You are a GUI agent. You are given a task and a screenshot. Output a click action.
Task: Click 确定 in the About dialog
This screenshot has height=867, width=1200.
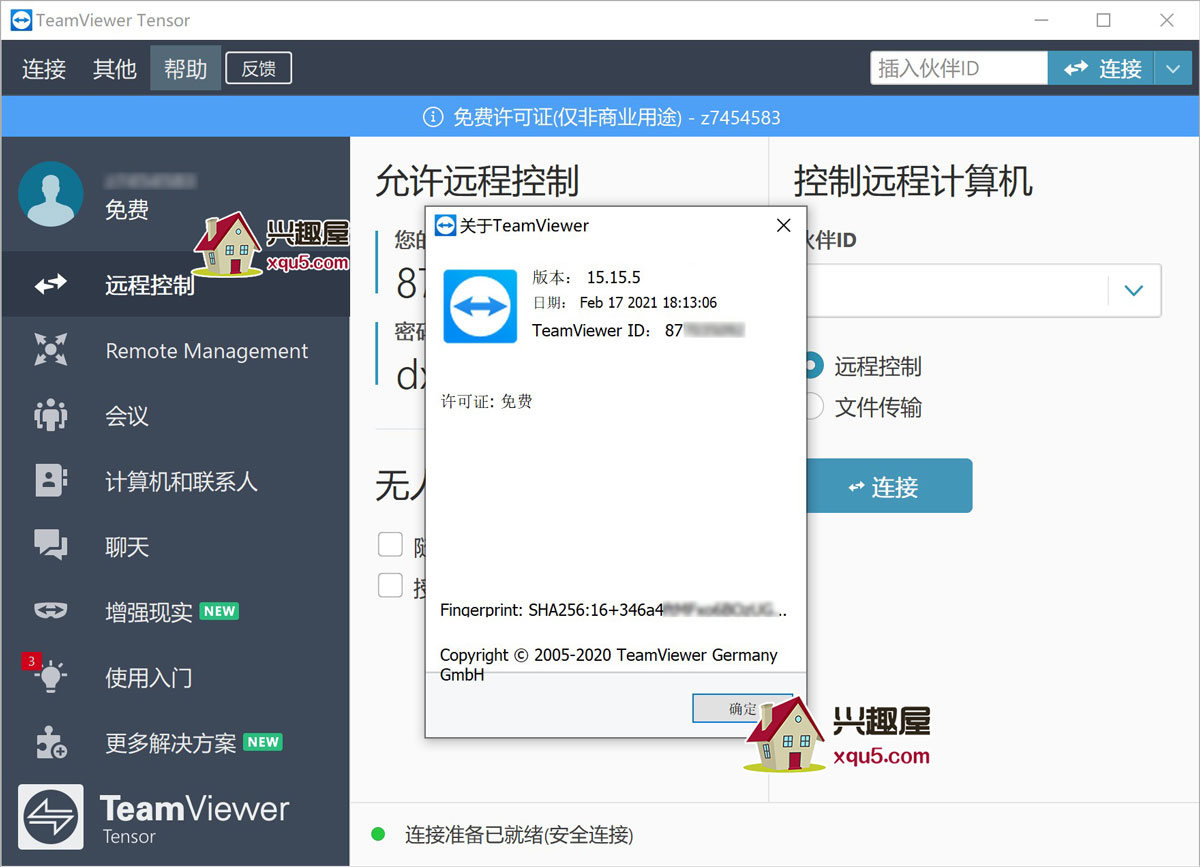[x=742, y=709]
